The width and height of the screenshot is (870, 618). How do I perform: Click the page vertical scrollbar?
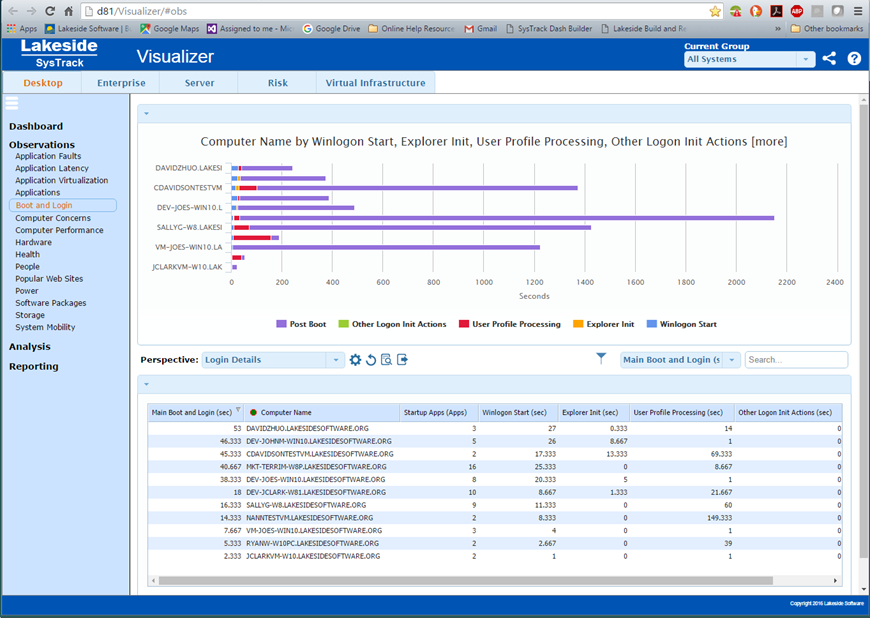click(863, 333)
